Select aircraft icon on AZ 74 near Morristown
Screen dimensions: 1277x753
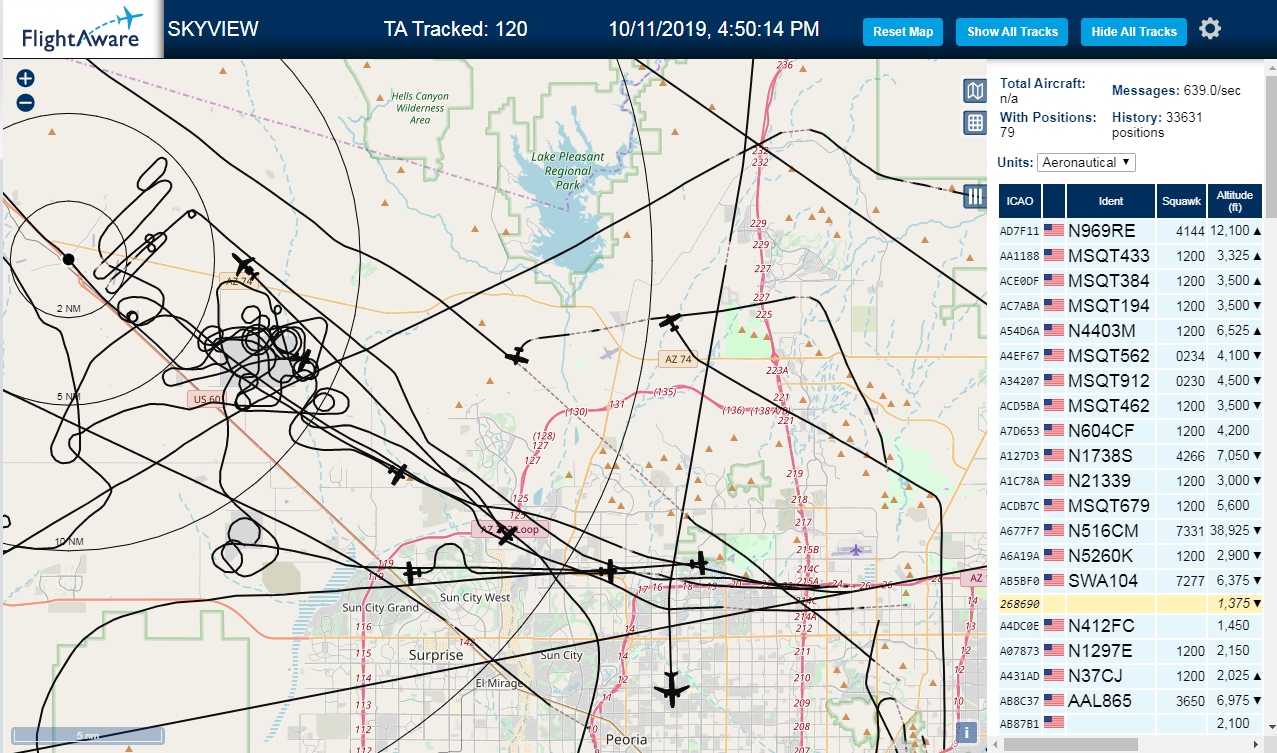pos(243,266)
